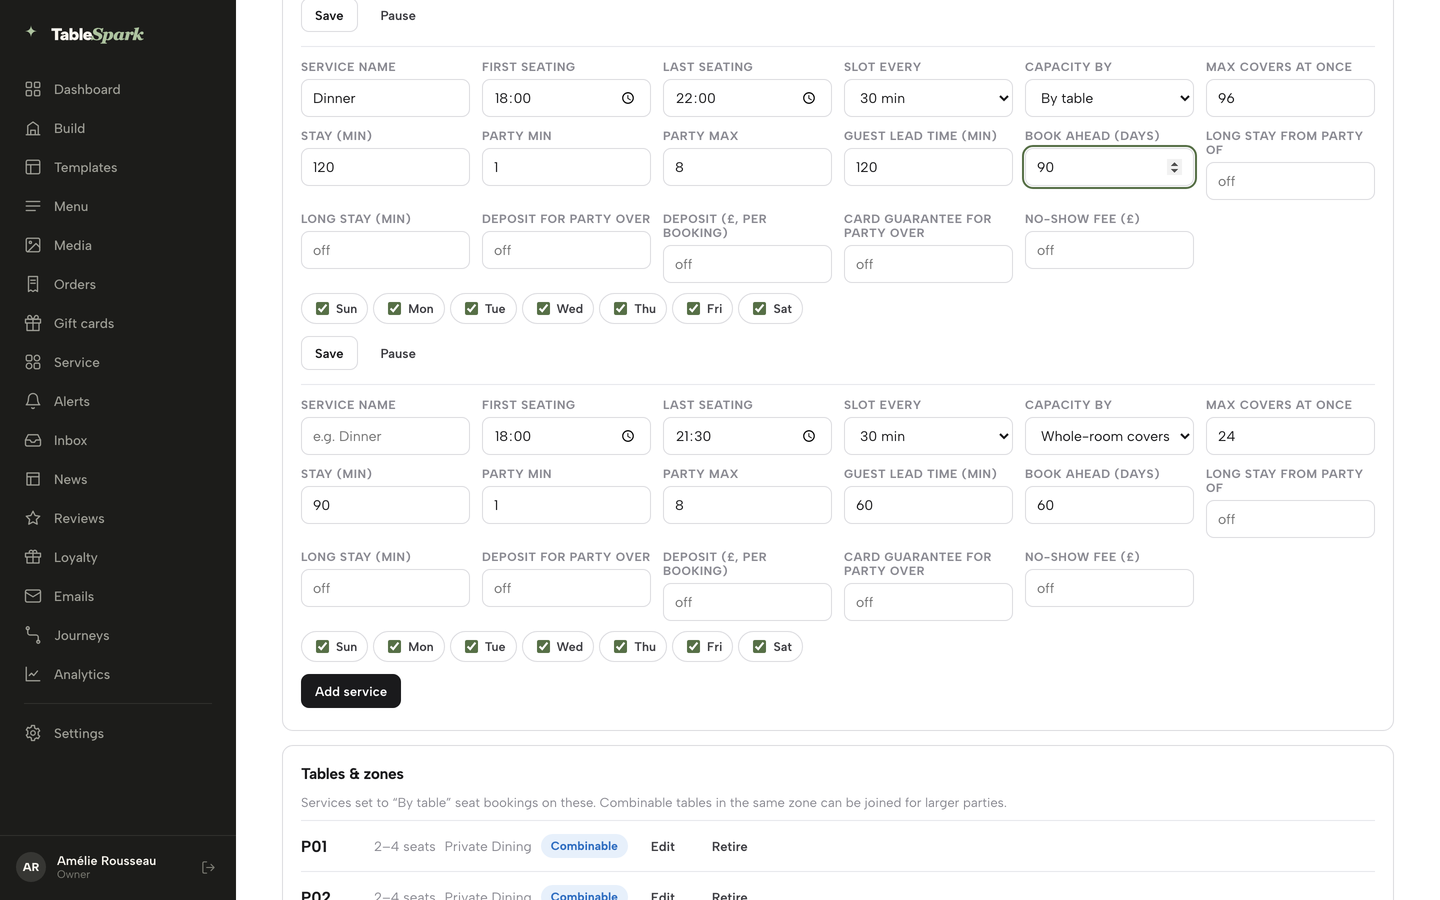
Task: Click the Gift cards icon
Action: pos(33,323)
